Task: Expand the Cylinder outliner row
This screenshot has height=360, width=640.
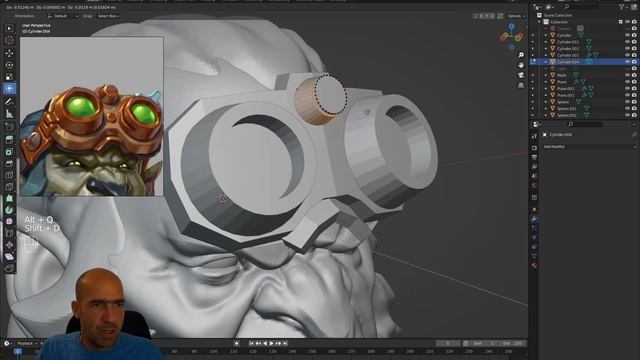Action: (x=546, y=35)
